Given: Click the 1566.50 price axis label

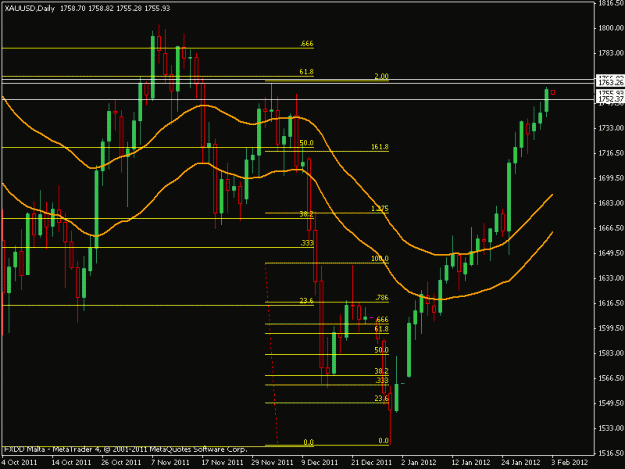Looking at the screenshot, I should [611, 378].
